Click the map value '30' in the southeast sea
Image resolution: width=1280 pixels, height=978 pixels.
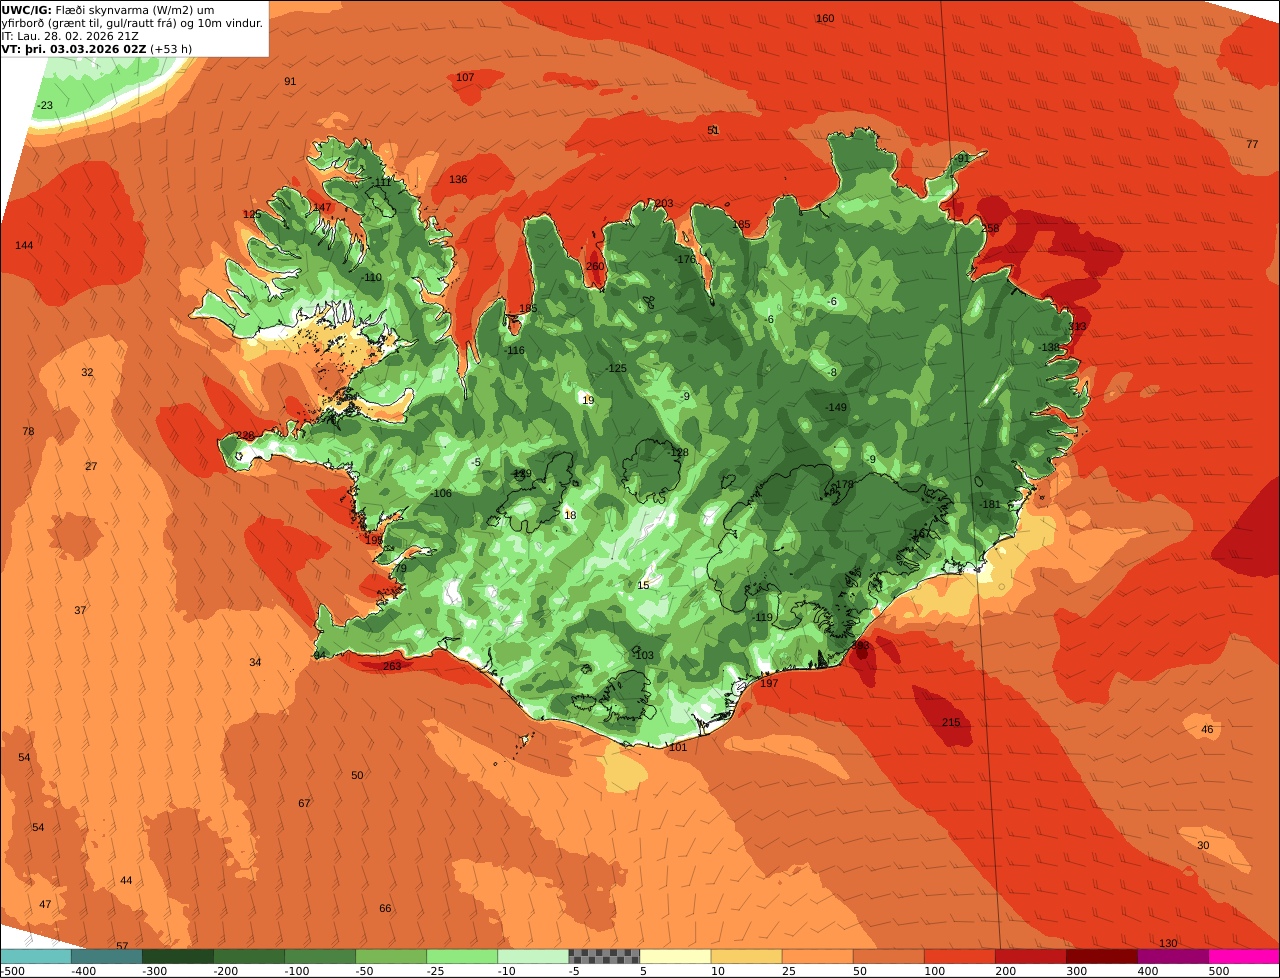(1203, 846)
